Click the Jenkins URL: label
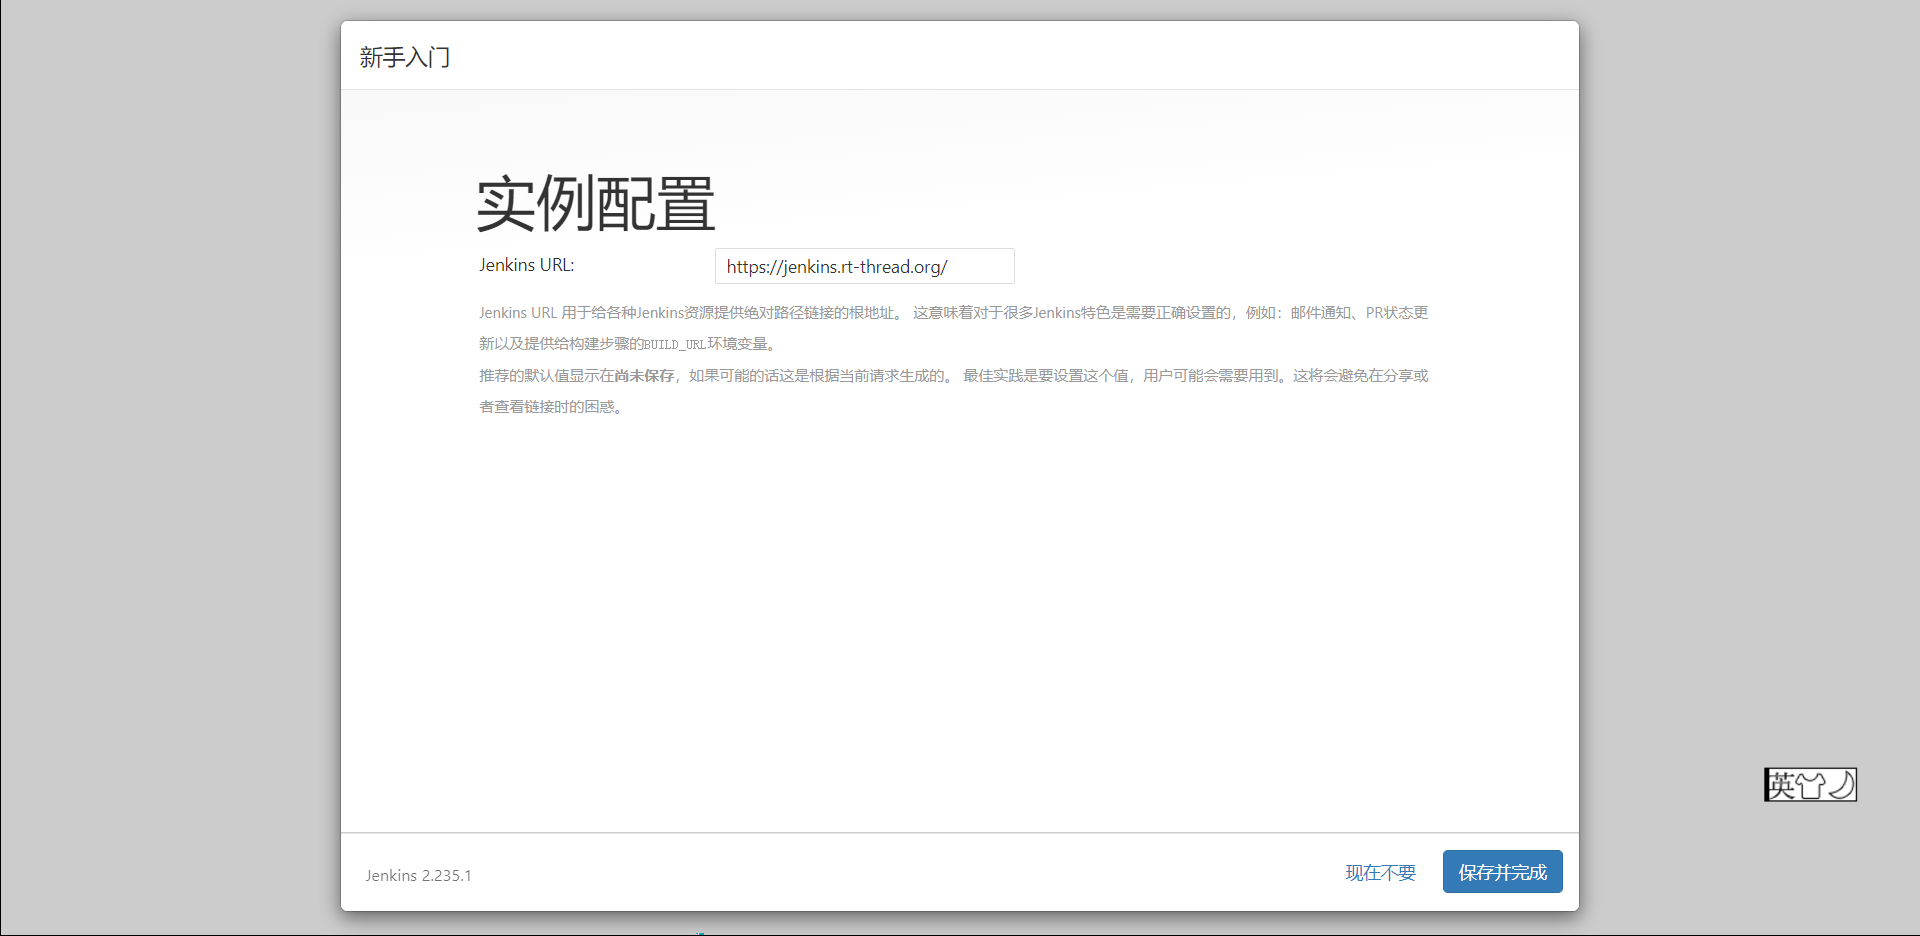The width and height of the screenshot is (1920, 936). click(x=527, y=265)
